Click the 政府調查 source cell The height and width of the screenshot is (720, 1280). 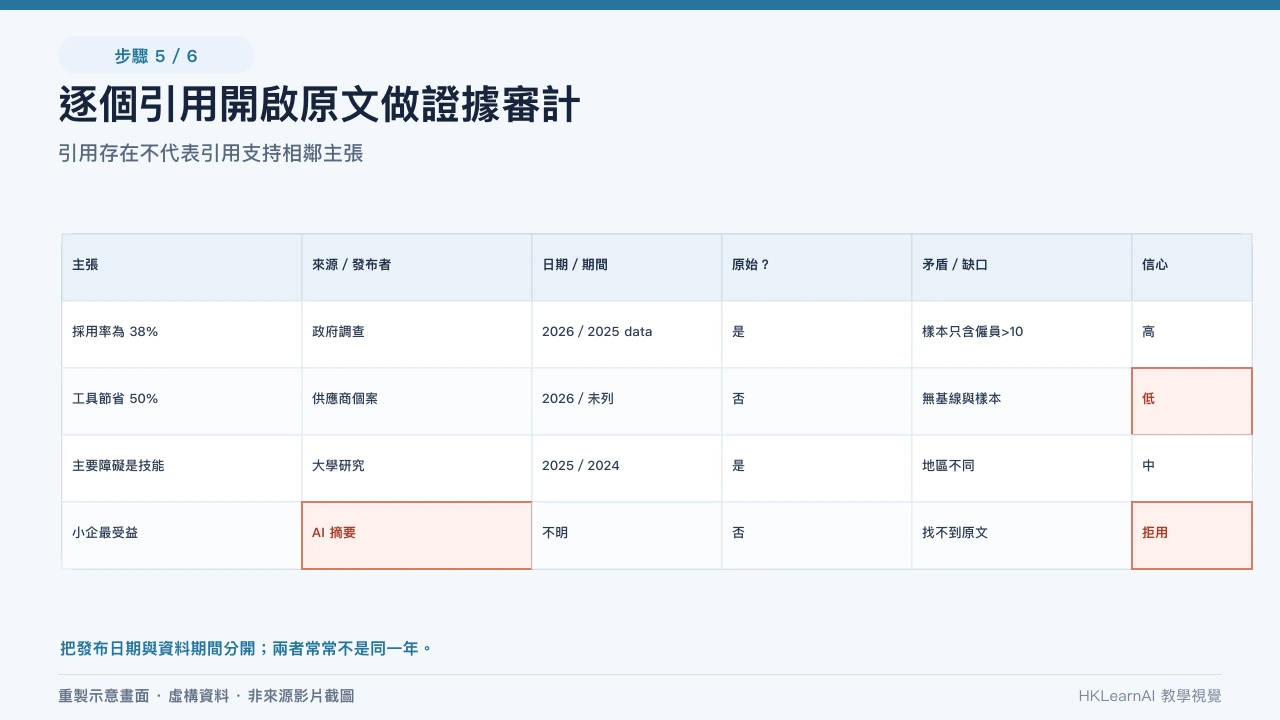point(417,332)
